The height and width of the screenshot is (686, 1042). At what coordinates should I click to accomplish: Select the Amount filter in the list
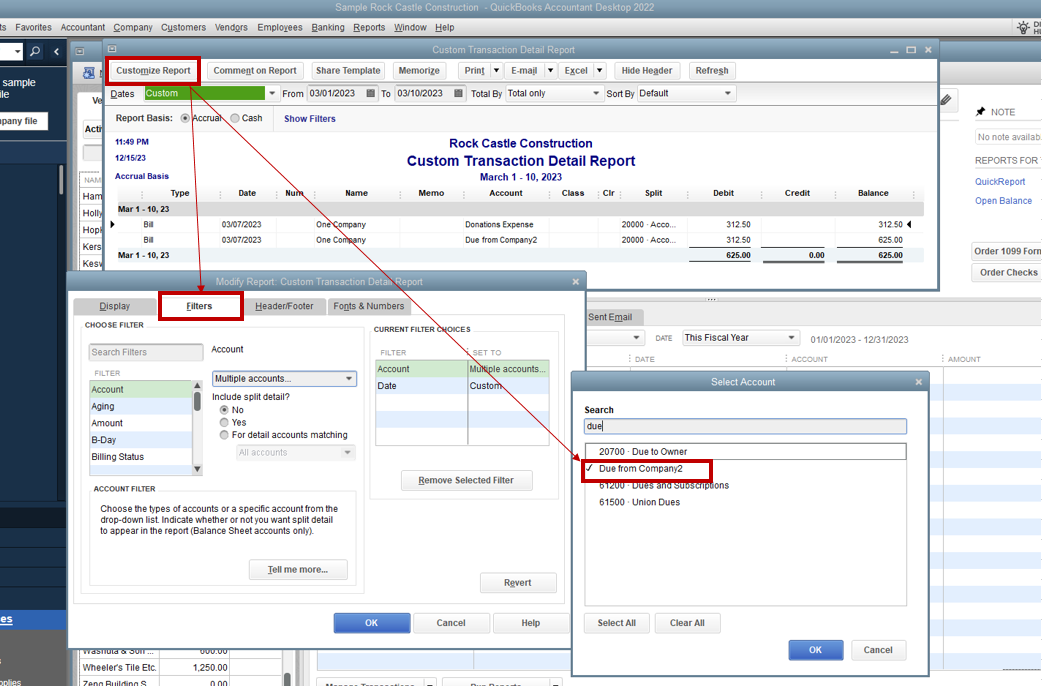[x=141, y=423]
